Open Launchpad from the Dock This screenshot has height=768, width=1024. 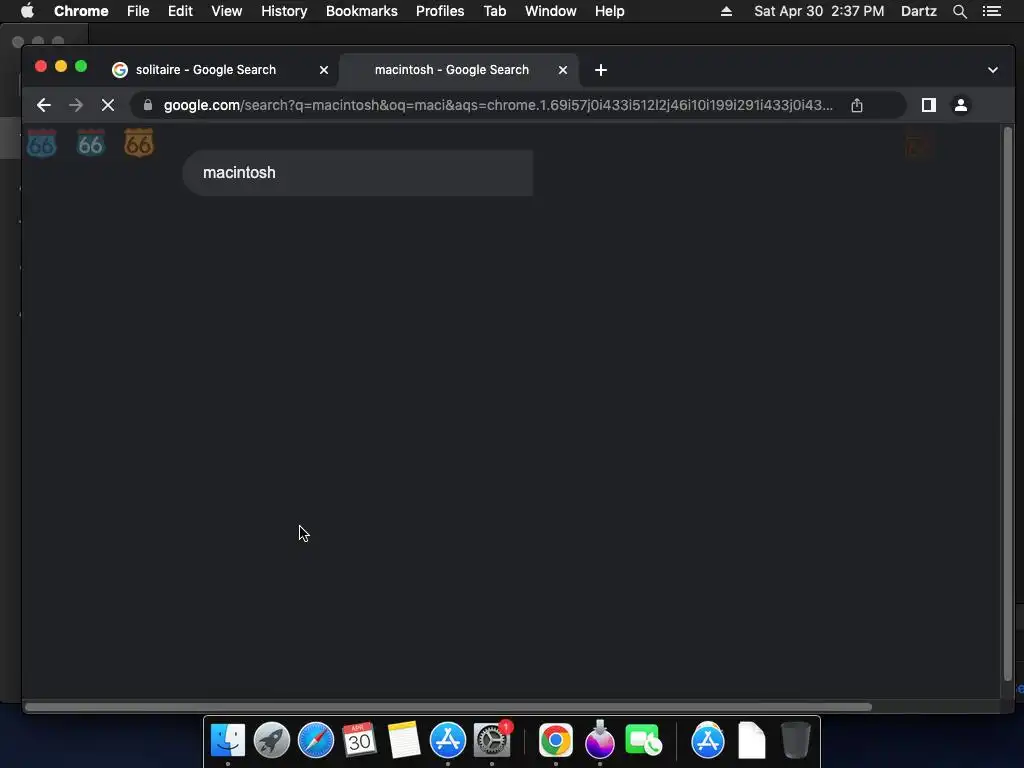coord(272,740)
